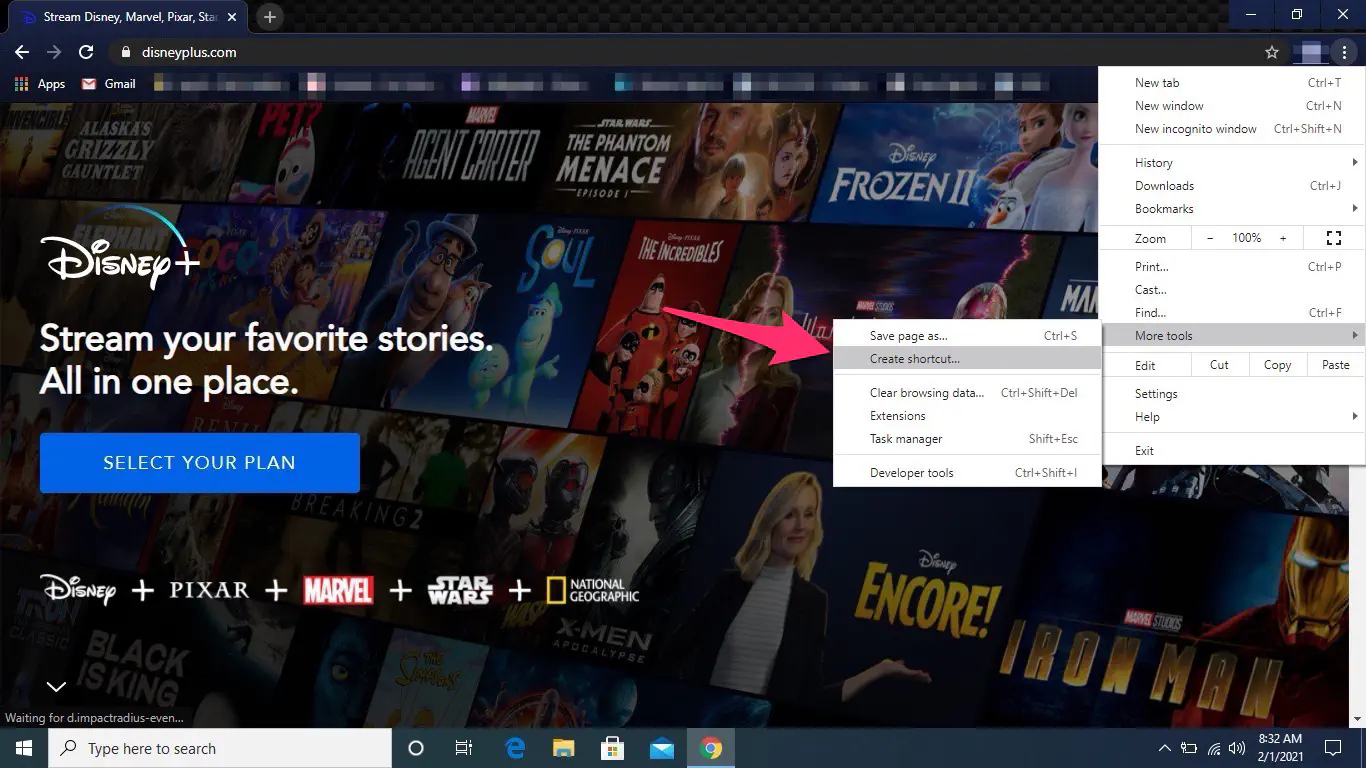
Task: Click the Chrome icon on the taskbar
Action: point(711,748)
